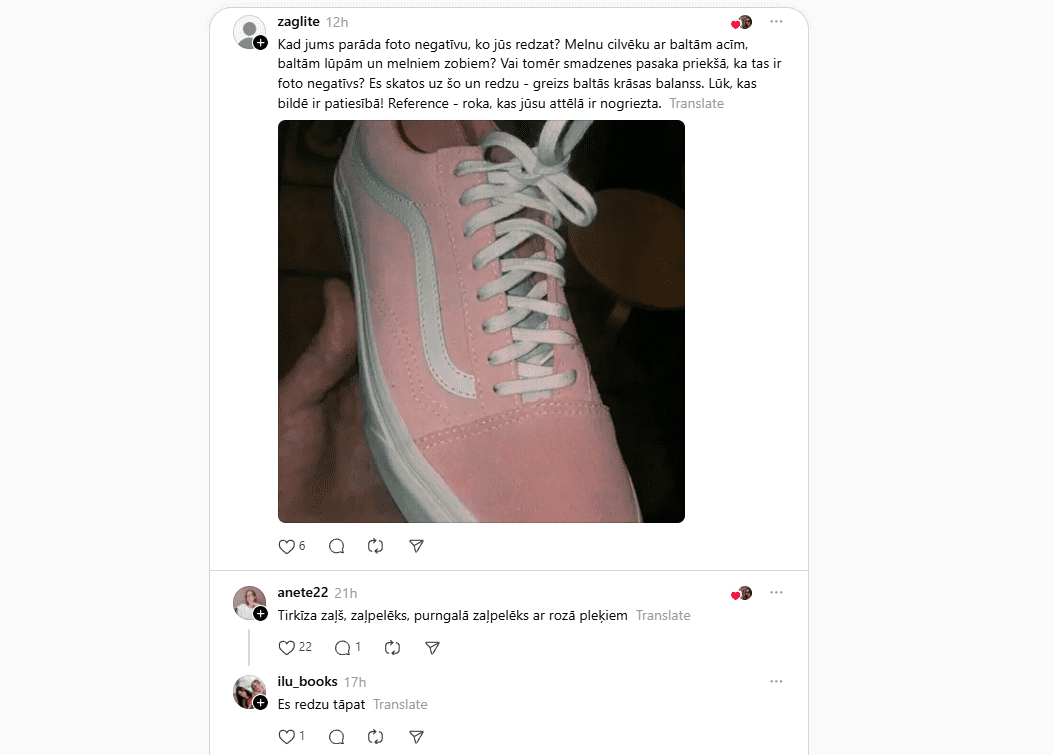Viewport: 1054px width, 755px height.
Task: Share anete22's comment
Action: (432, 647)
